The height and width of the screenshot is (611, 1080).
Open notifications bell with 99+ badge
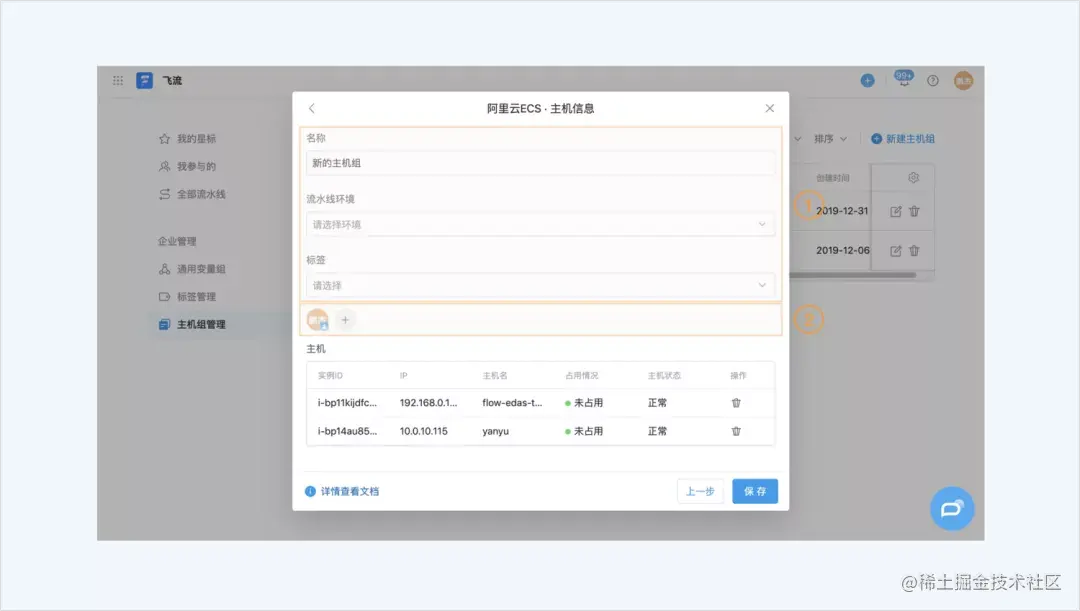coord(904,79)
